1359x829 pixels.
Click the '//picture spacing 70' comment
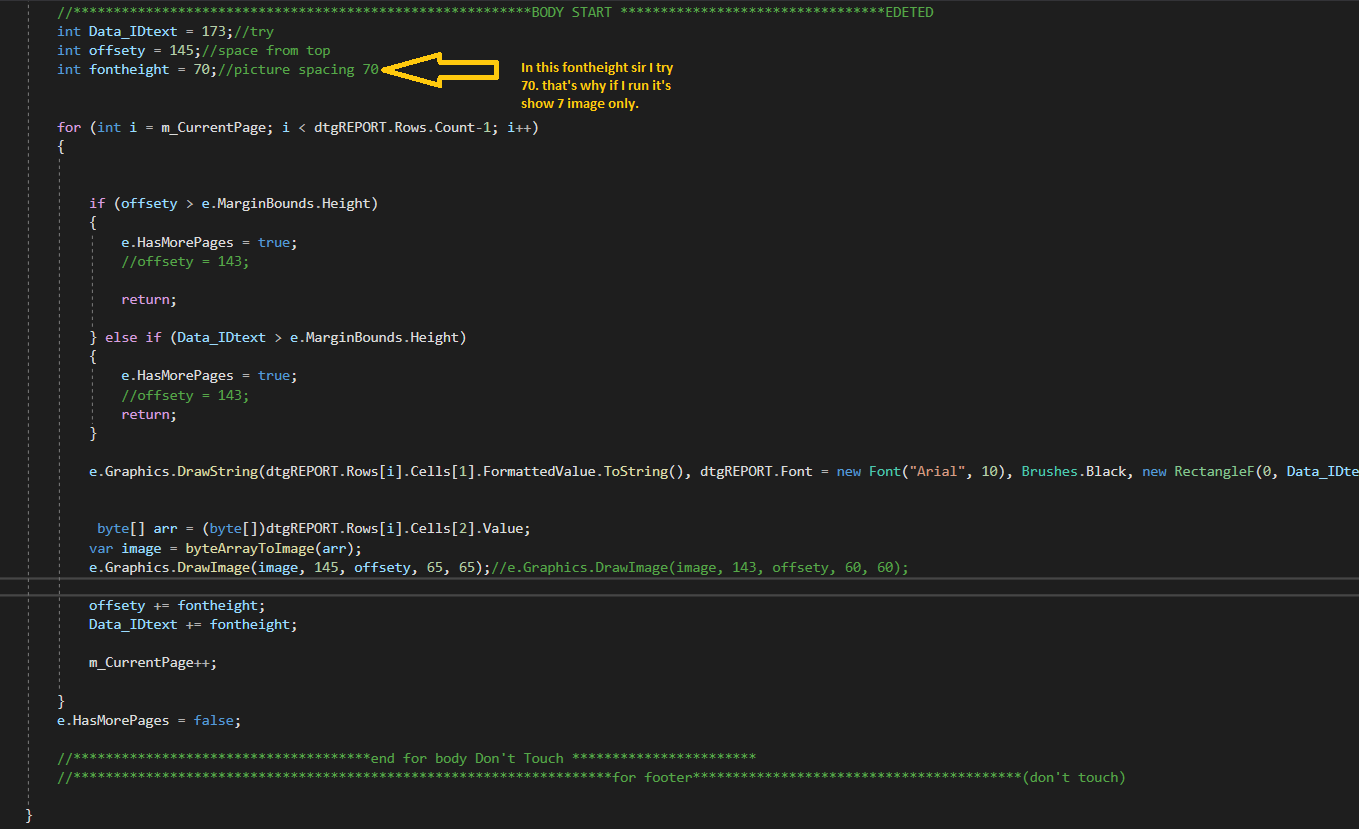(298, 69)
